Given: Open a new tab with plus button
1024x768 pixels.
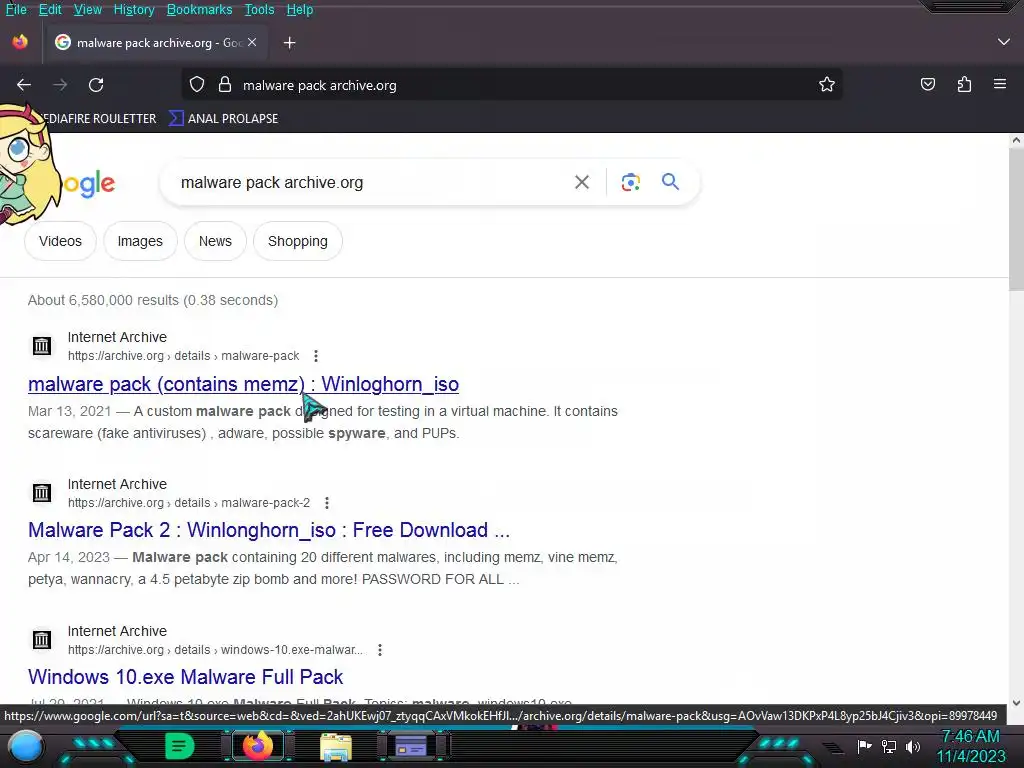Looking at the screenshot, I should [x=289, y=43].
